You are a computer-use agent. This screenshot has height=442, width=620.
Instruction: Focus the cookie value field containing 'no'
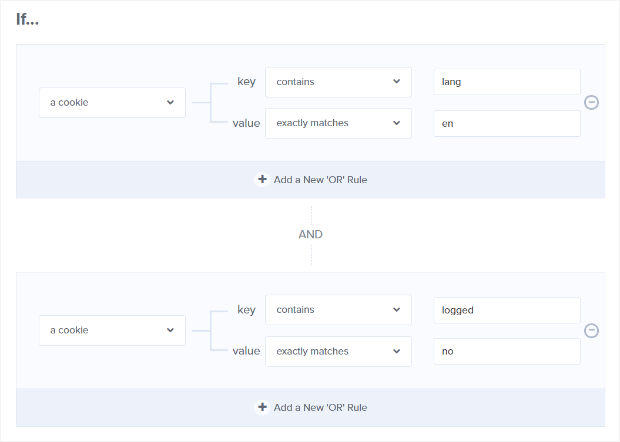tap(507, 352)
